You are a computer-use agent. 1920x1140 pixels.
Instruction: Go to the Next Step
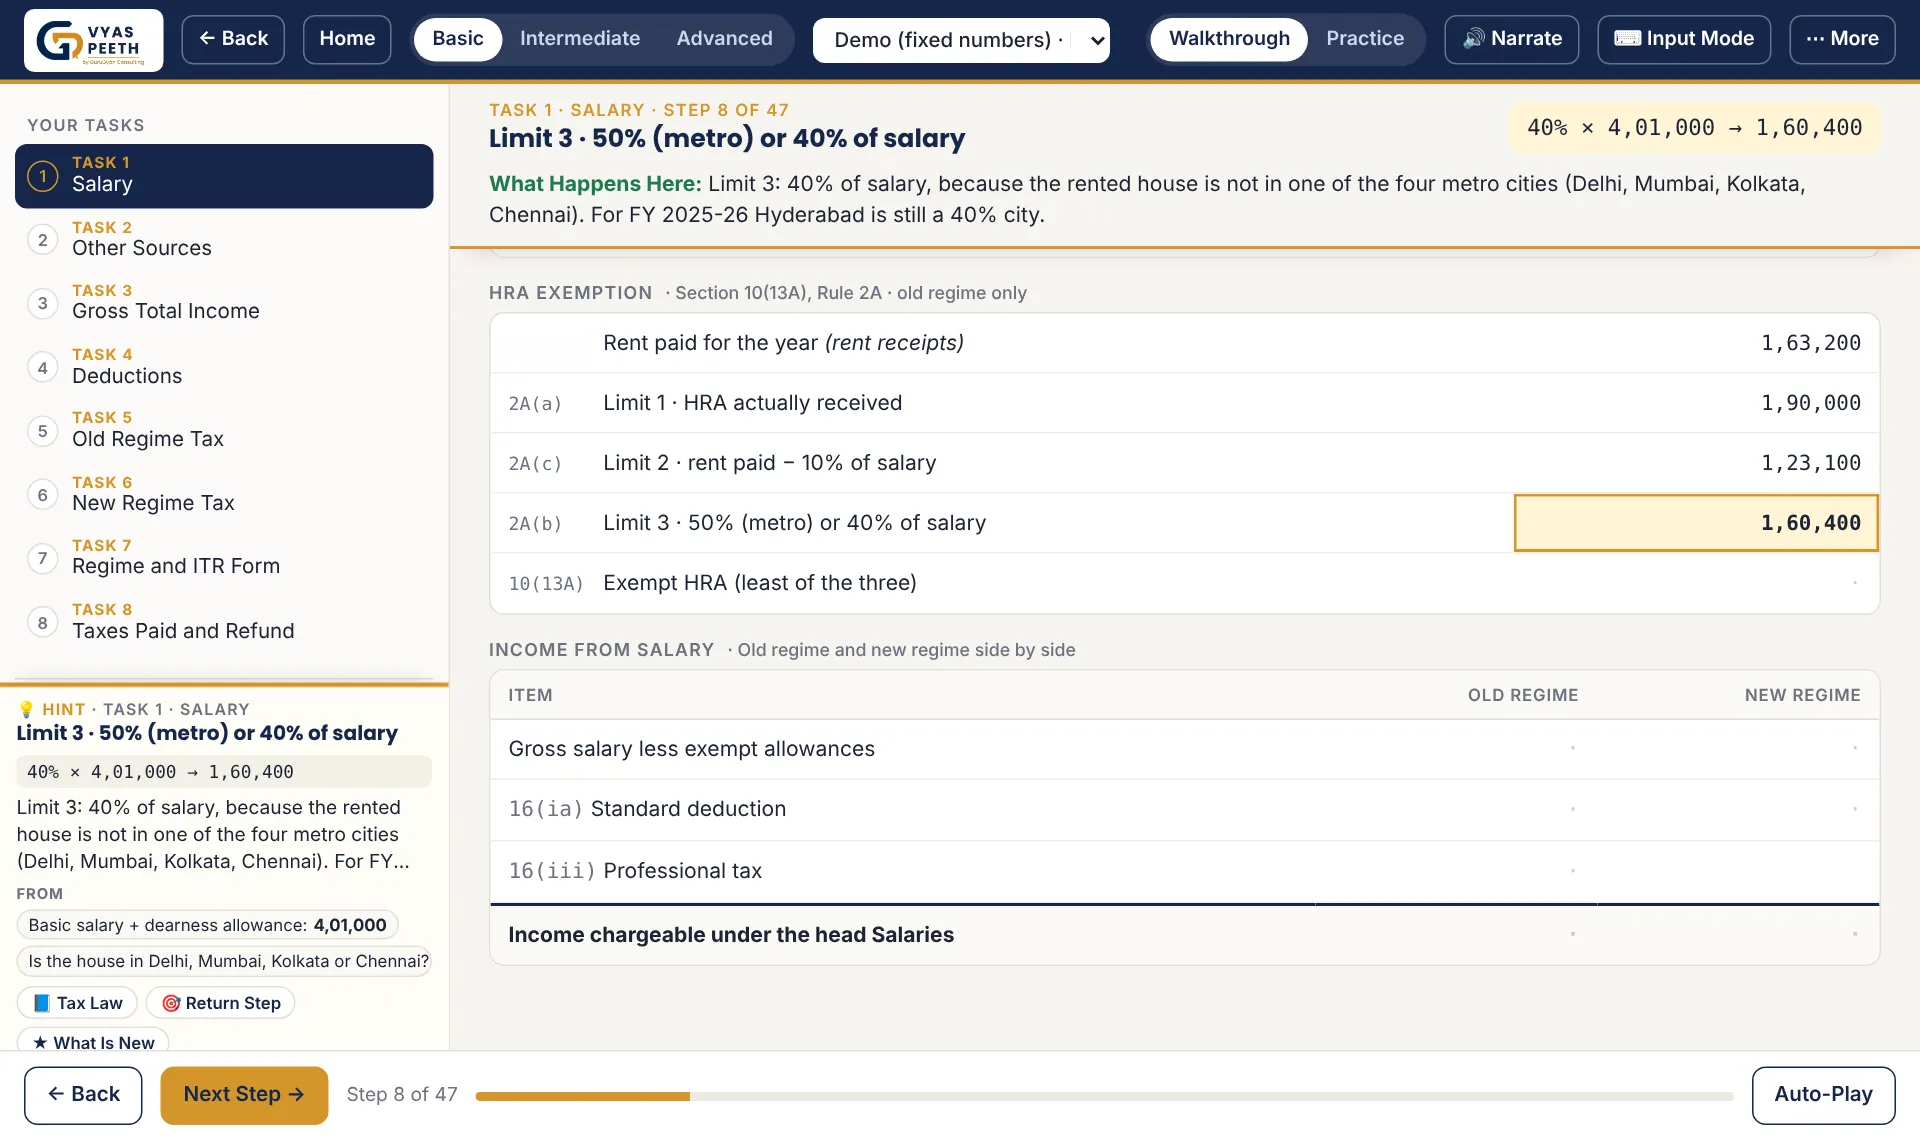pos(244,1095)
